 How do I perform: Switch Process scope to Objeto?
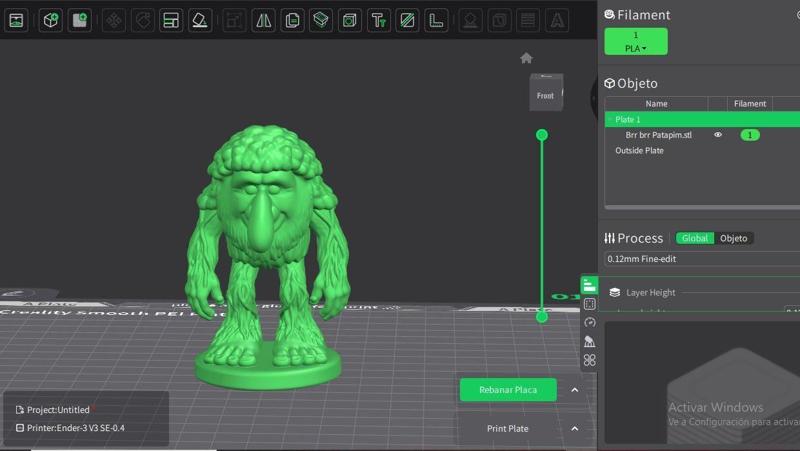click(734, 238)
